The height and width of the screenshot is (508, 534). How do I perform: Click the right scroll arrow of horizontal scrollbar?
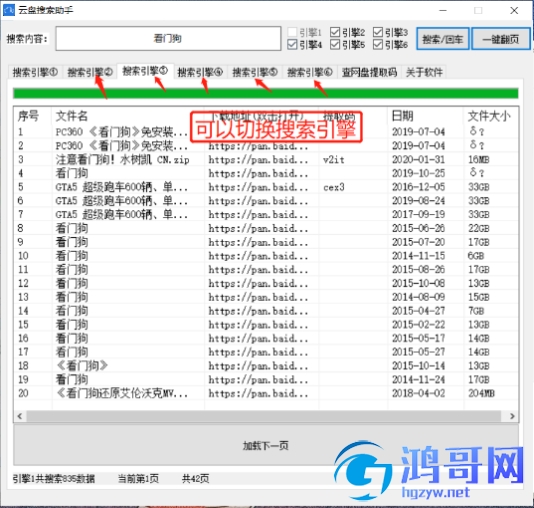[512, 416]
